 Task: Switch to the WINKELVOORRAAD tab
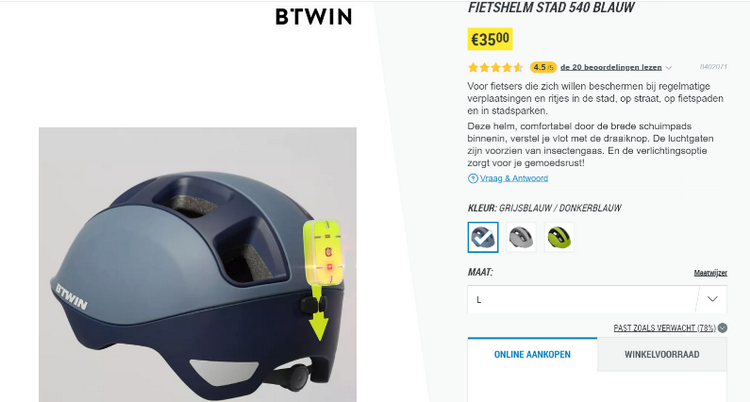coord(662,354)
